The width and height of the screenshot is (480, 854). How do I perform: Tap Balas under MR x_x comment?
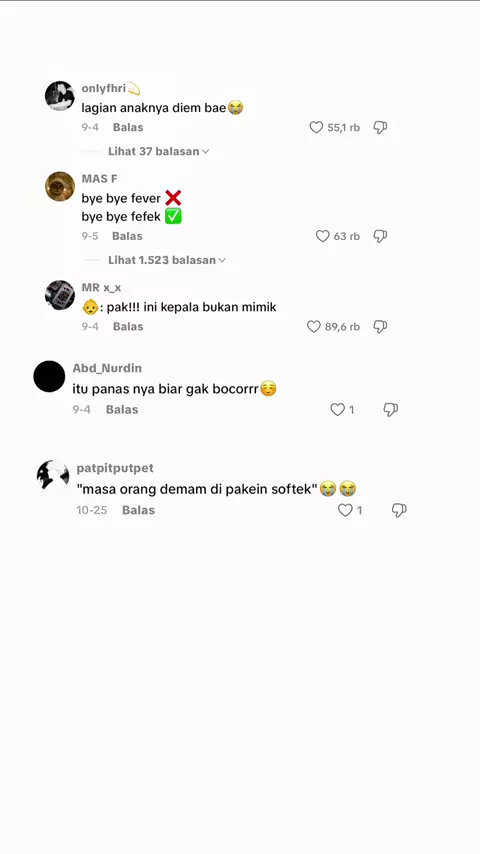coord(128,326)
